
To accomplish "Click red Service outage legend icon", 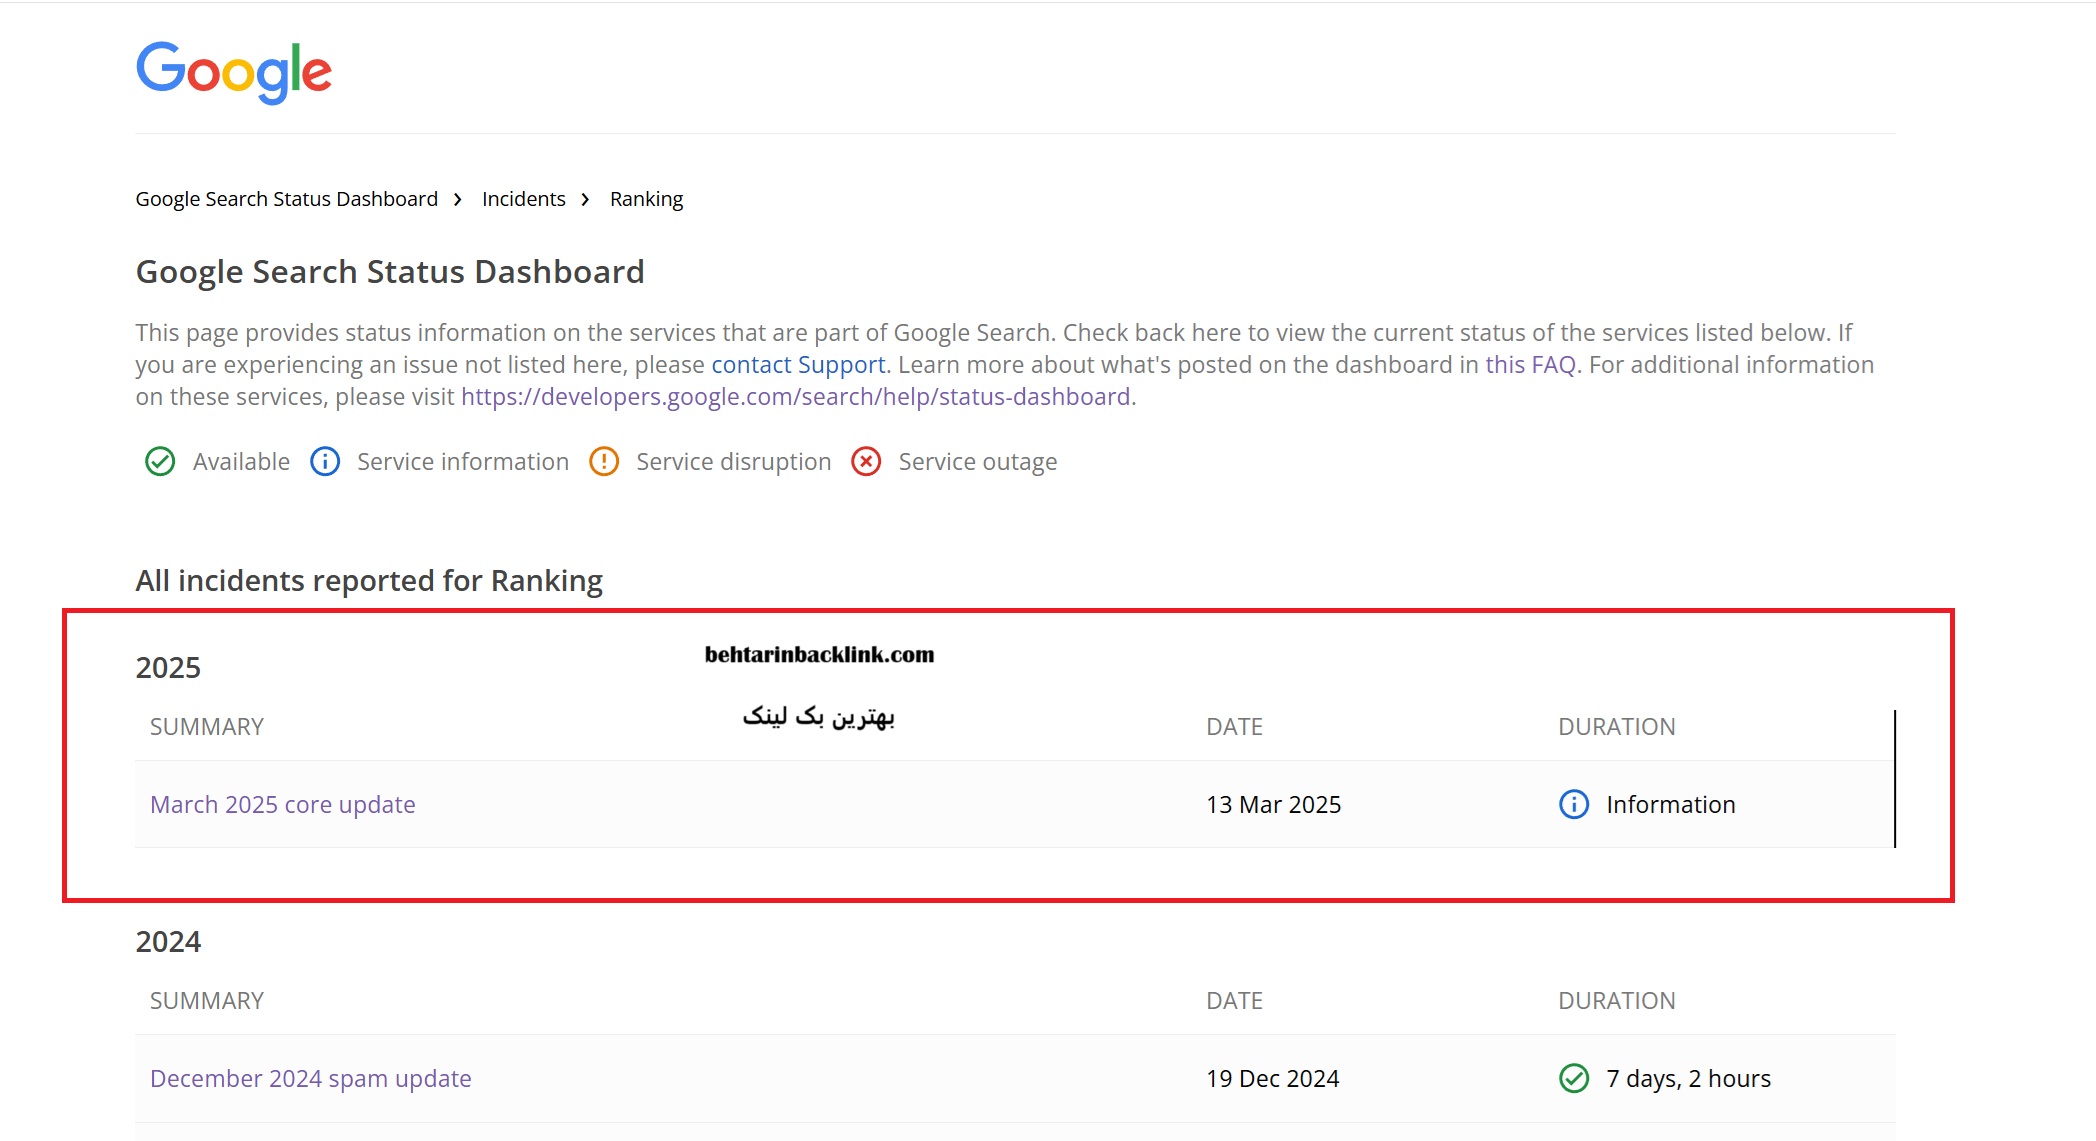I will tap(866, 461).
